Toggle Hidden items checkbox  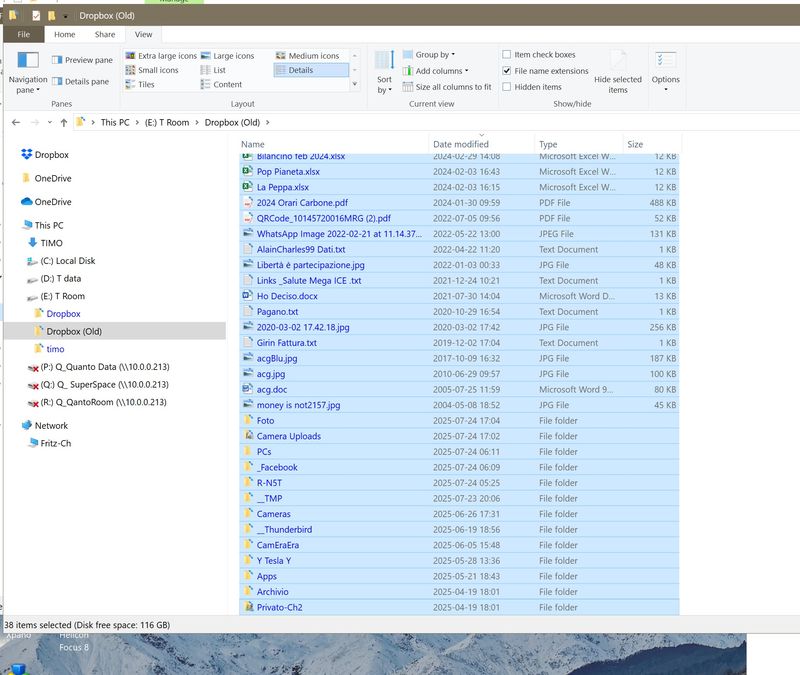coord(507,87)
